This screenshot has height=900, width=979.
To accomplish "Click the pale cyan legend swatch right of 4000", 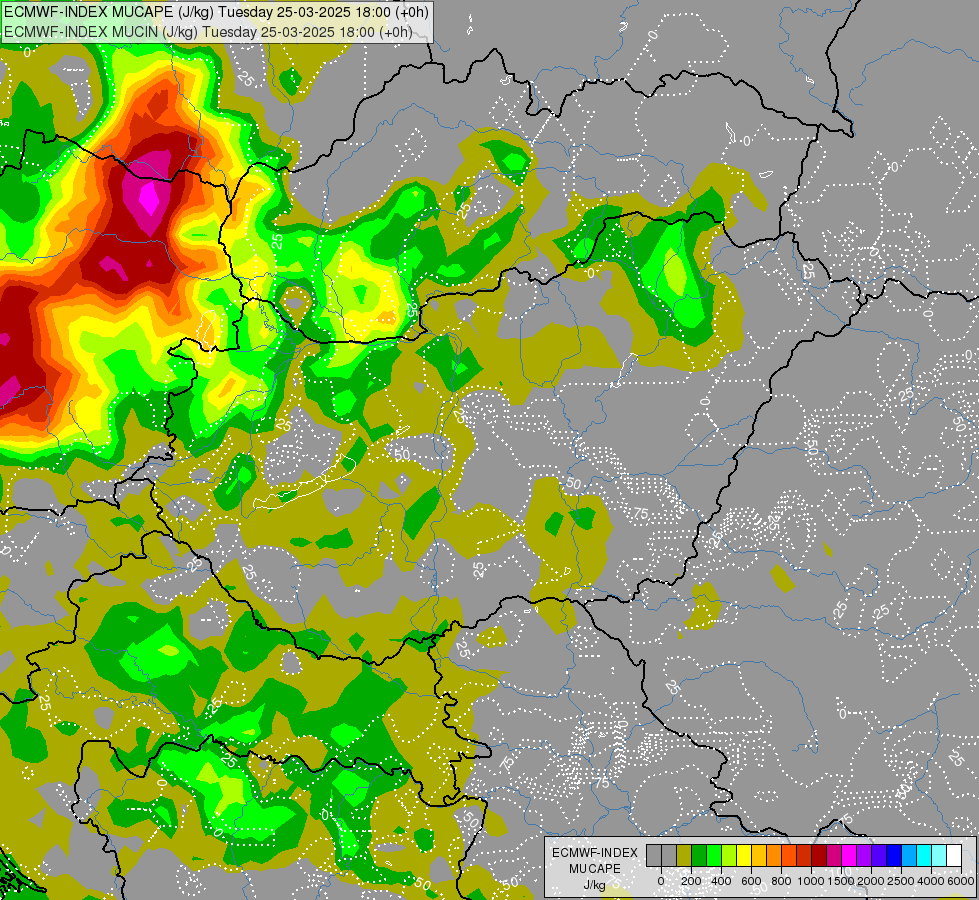I will [940, 855].
